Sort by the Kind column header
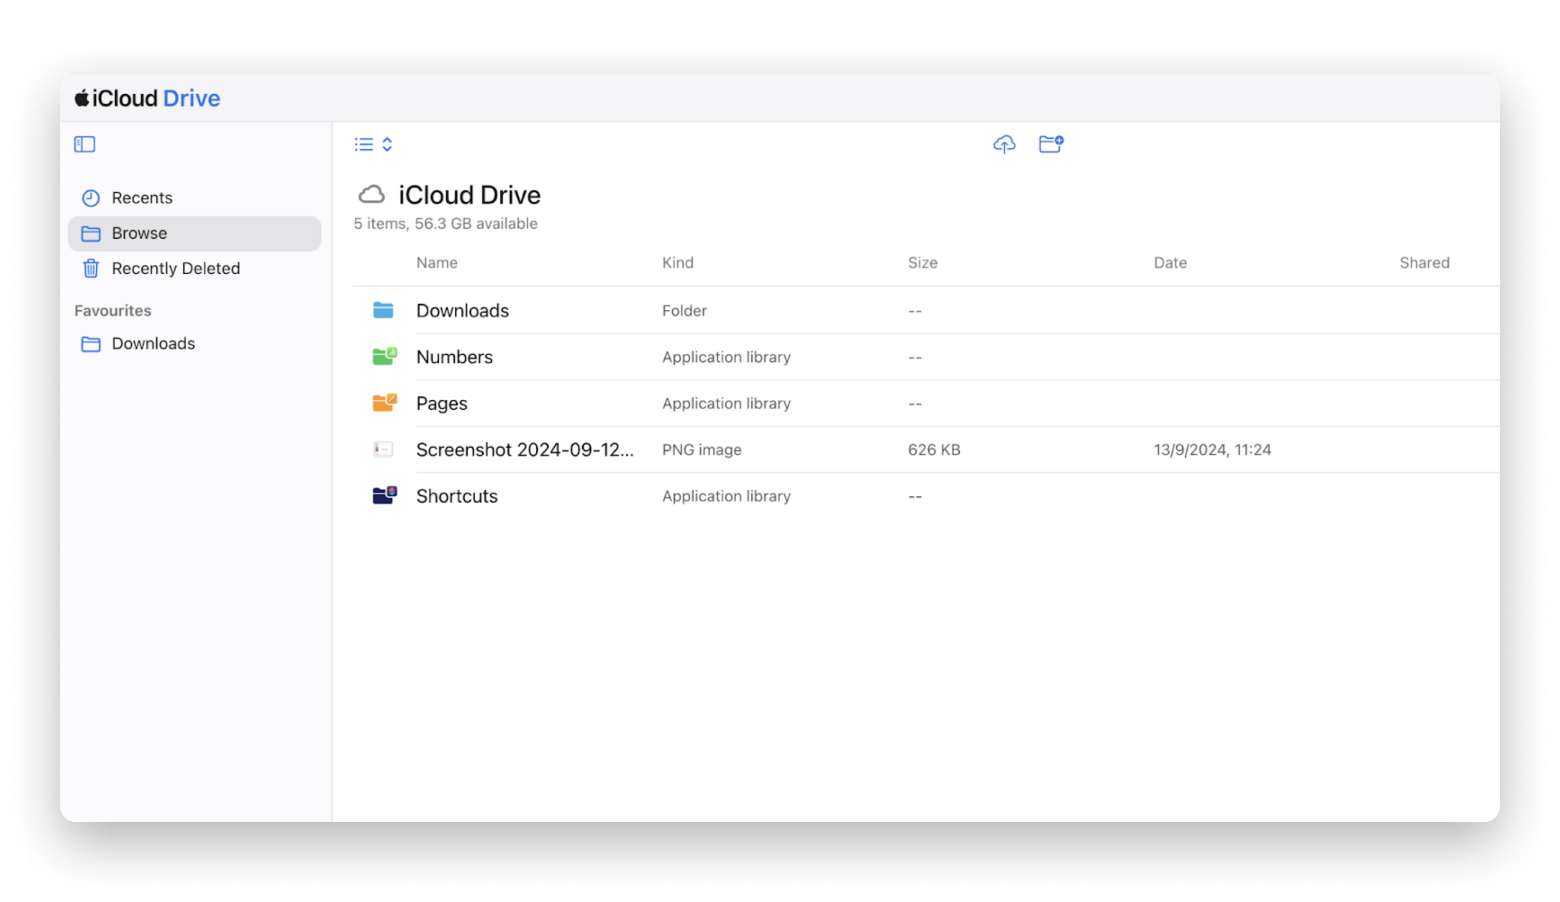 pos(677,263)
